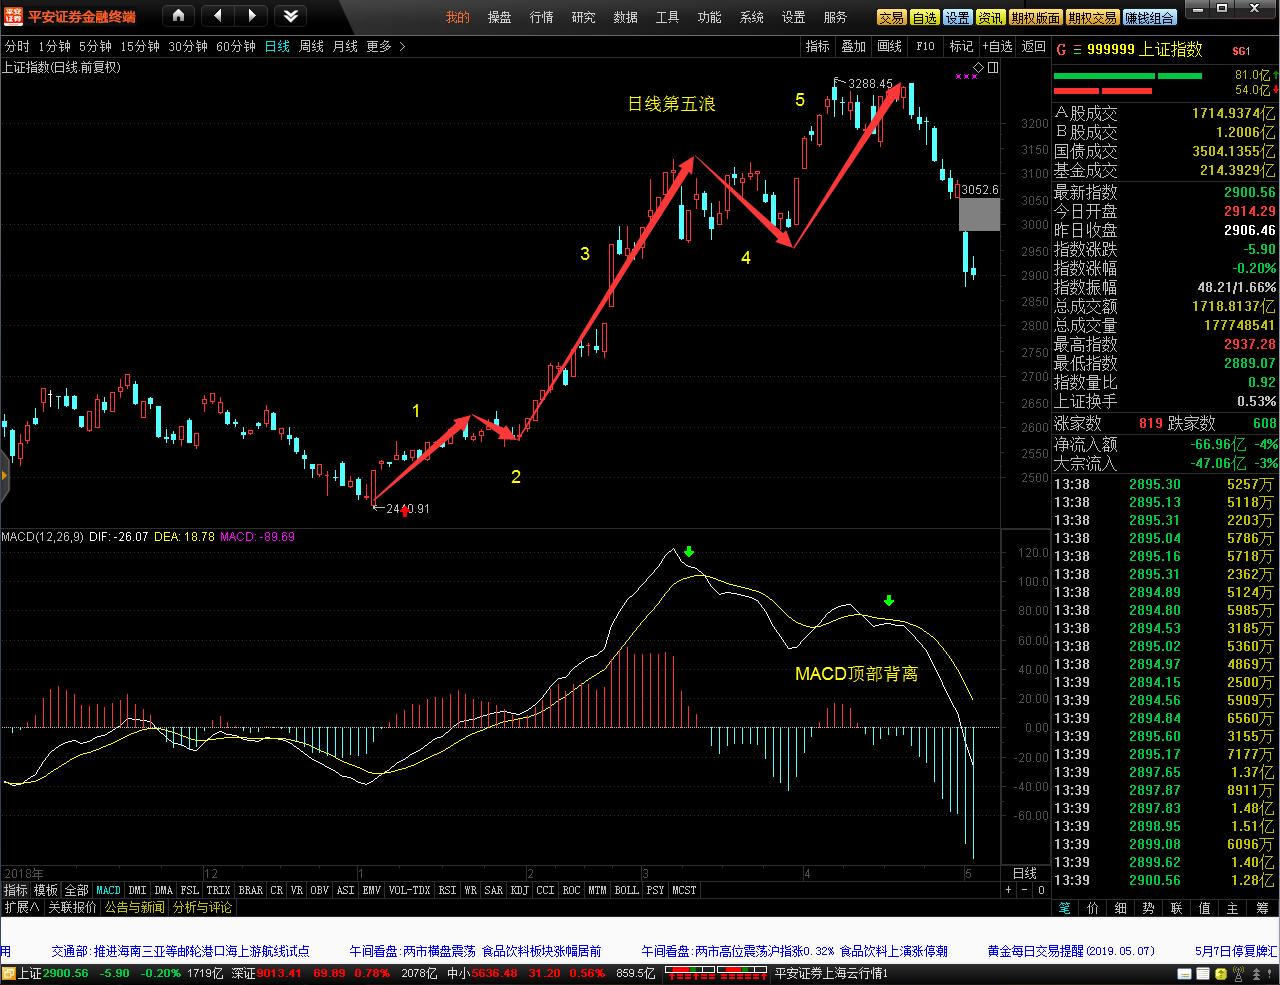Go to the home page icon
The height and width of the screenshot is (985, 1280).
[178, 16]
